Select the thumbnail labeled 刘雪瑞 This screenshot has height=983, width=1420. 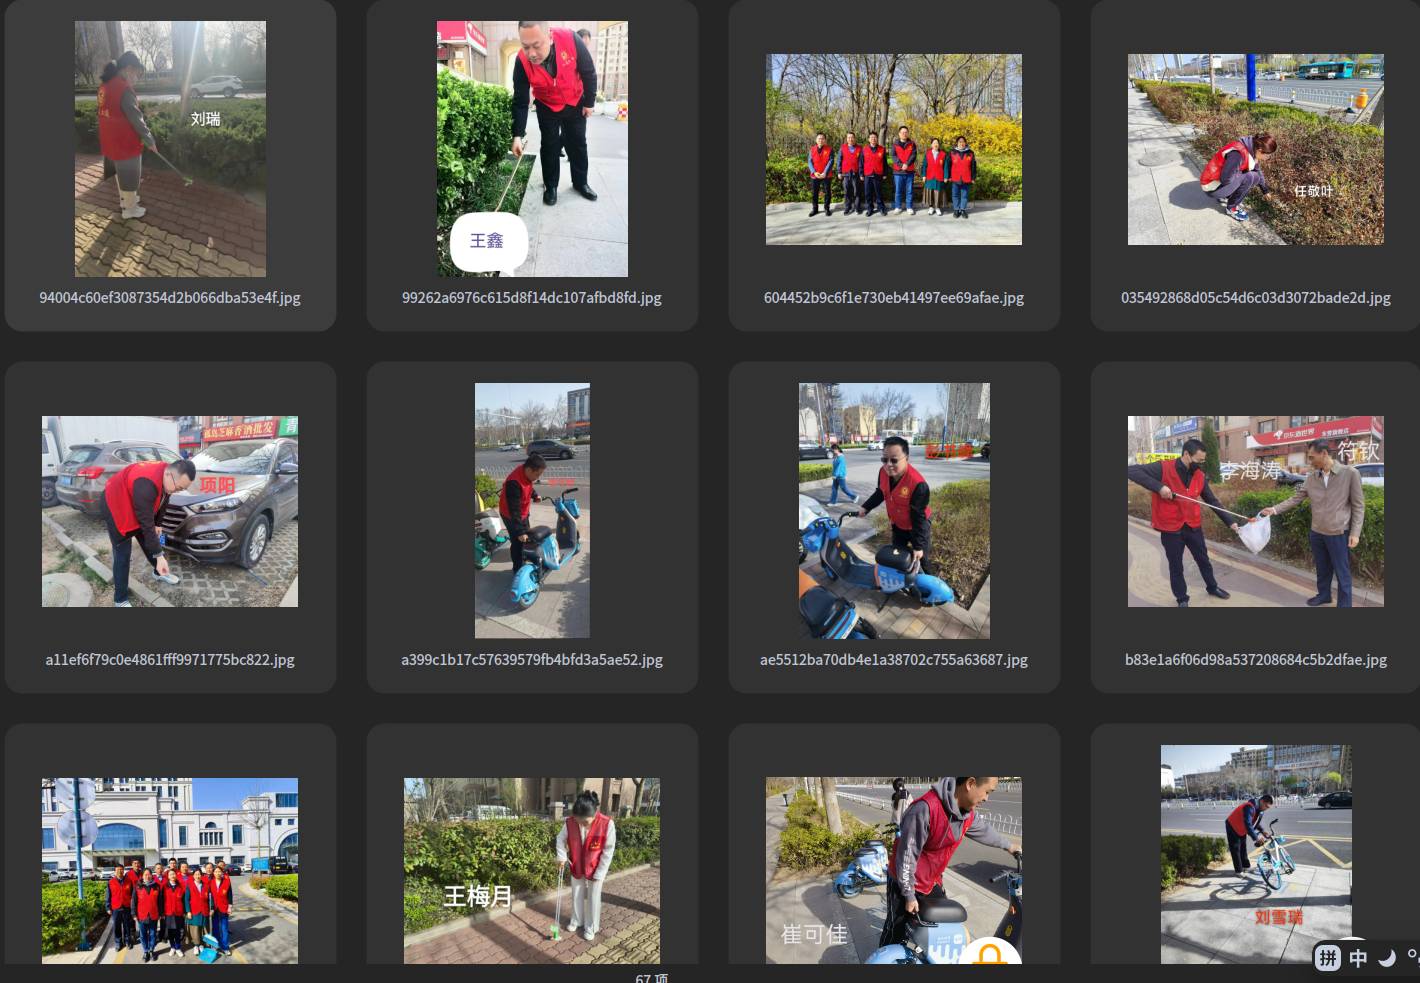(x=1256, y=855)
